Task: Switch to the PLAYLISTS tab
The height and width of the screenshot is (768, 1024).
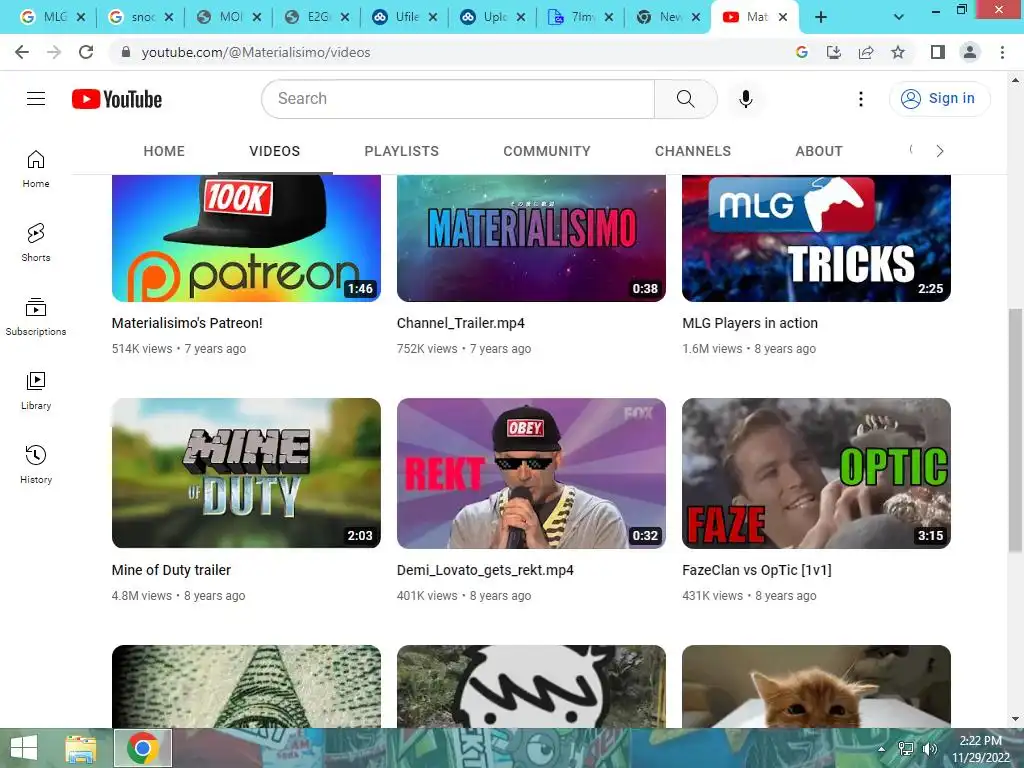Action: click(402, 151)
